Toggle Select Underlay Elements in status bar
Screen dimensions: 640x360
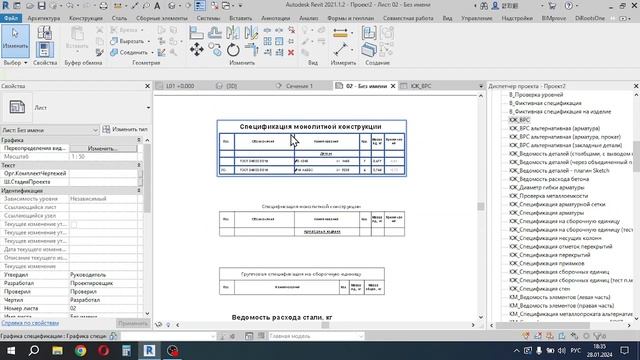(538, 336)
